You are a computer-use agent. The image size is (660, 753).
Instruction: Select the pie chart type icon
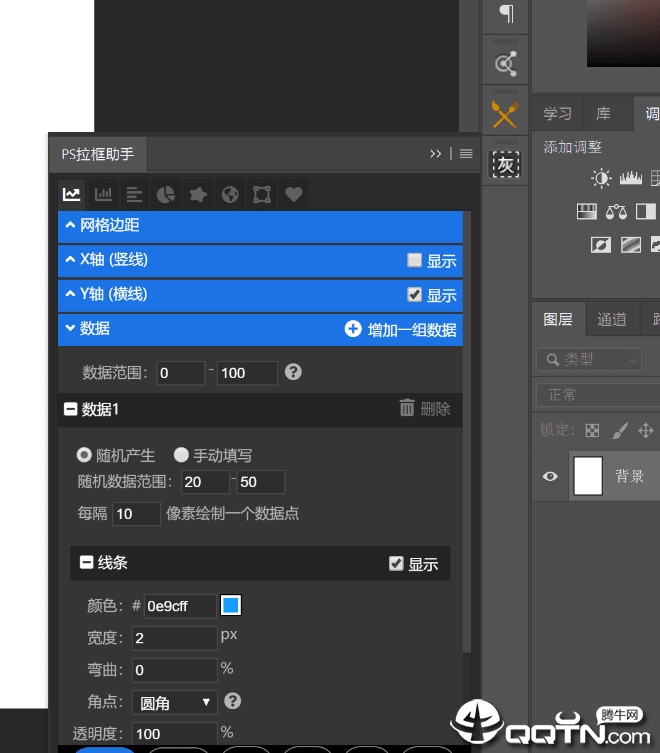point(166,194)
